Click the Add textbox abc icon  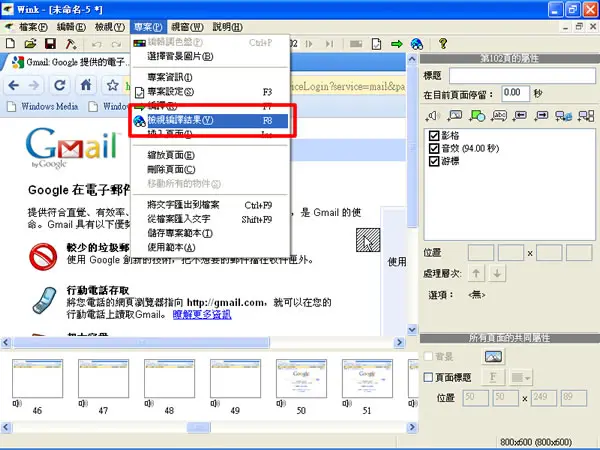pos(499,115)
